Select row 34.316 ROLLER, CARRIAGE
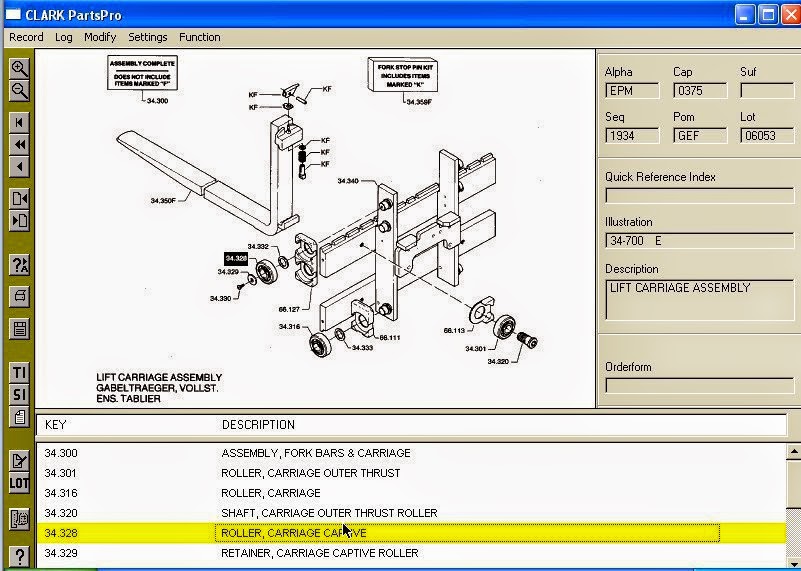The width and height of the screenshot is (801, 571). [x=411, y=493]
